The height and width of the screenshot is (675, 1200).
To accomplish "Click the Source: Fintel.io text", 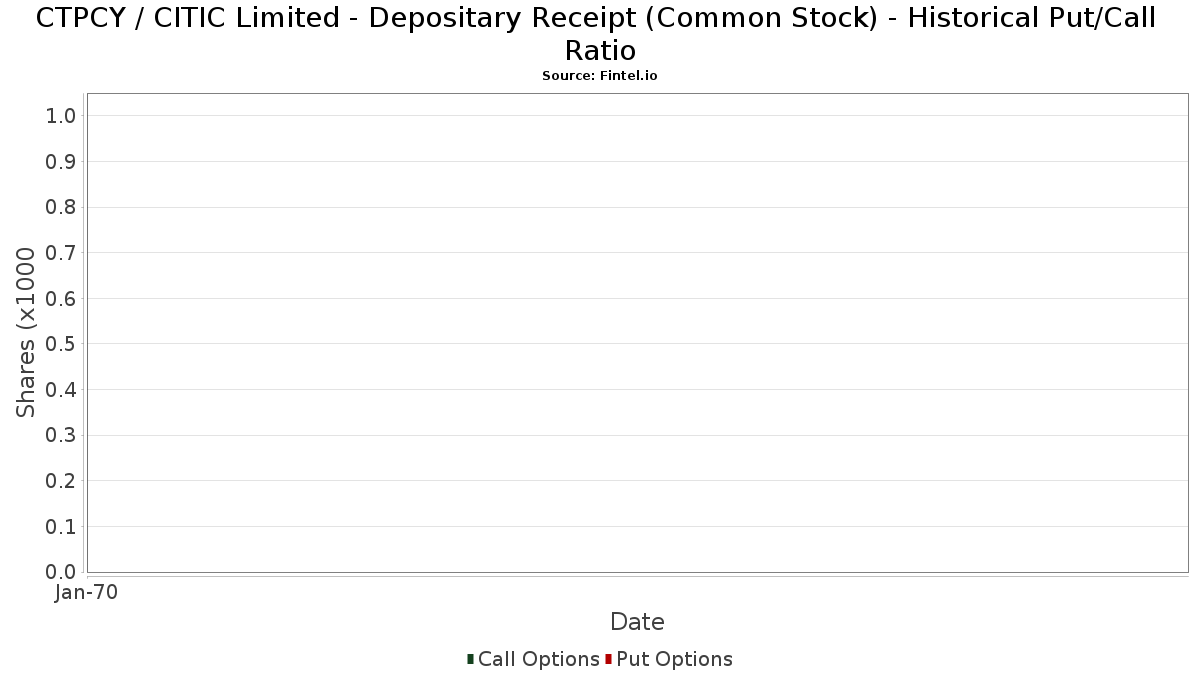I will coord(600,76).
